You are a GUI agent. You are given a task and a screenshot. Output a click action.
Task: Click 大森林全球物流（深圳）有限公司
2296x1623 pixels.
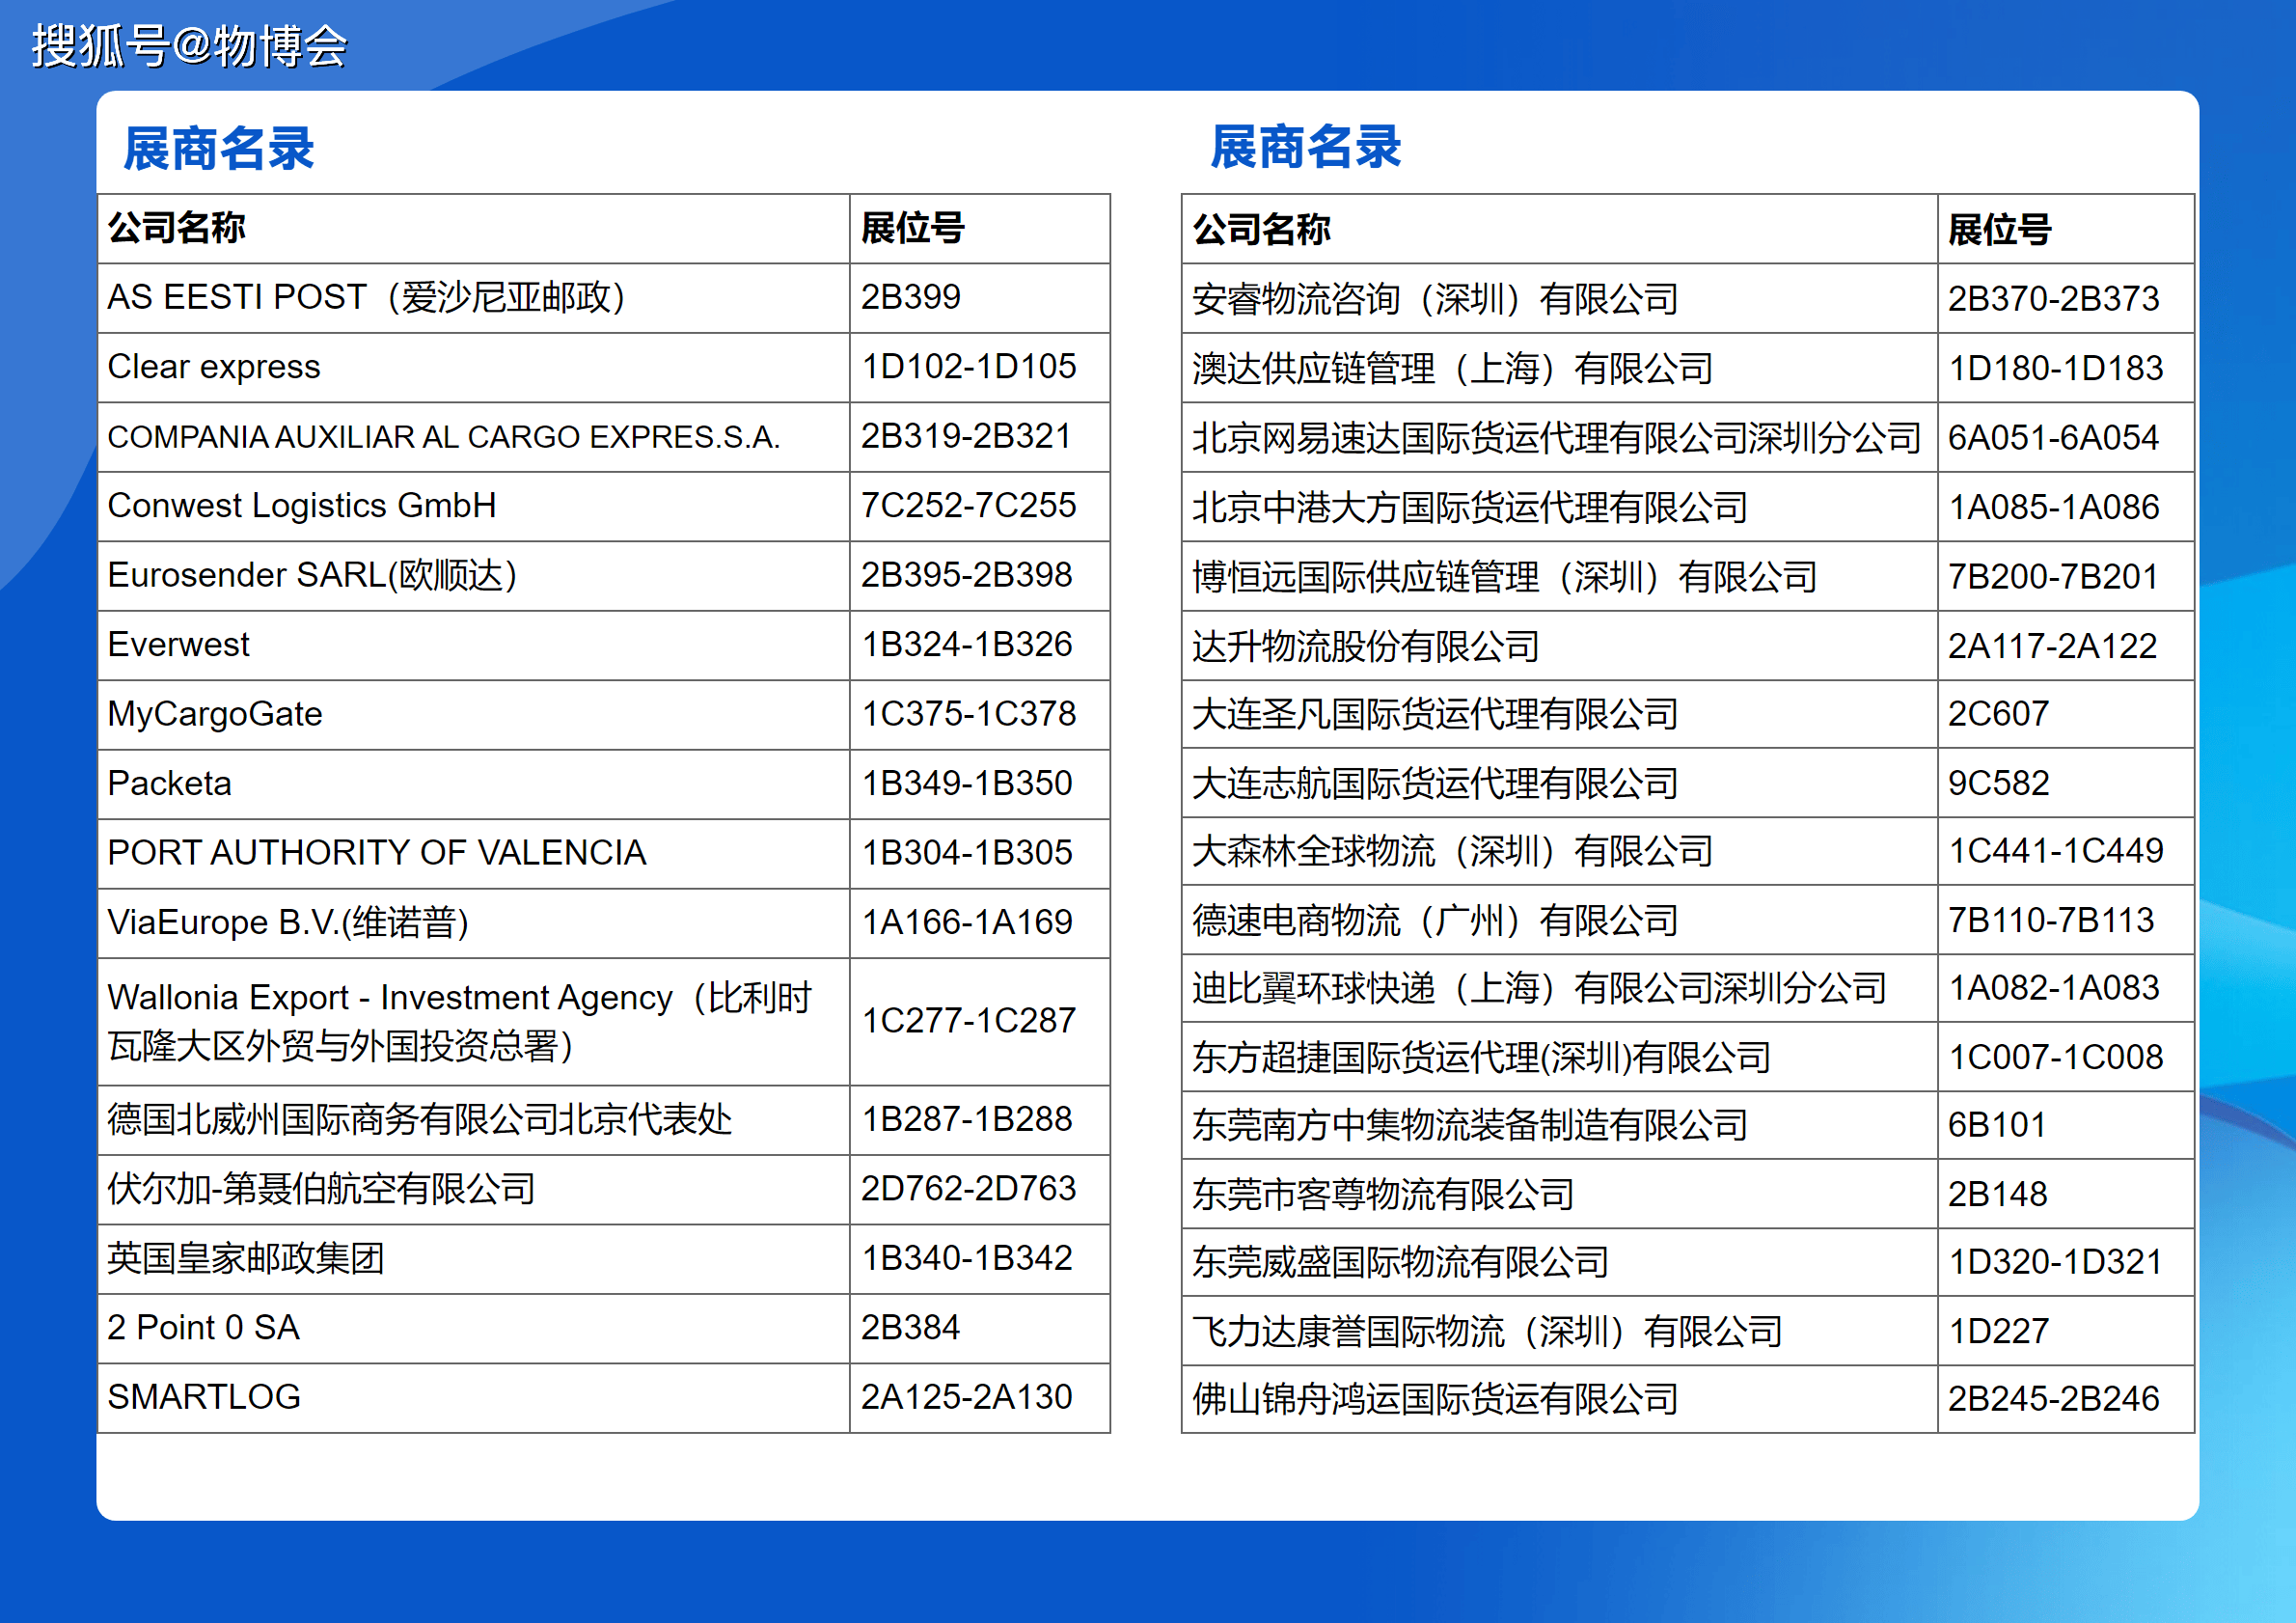tap(1452, 851)
